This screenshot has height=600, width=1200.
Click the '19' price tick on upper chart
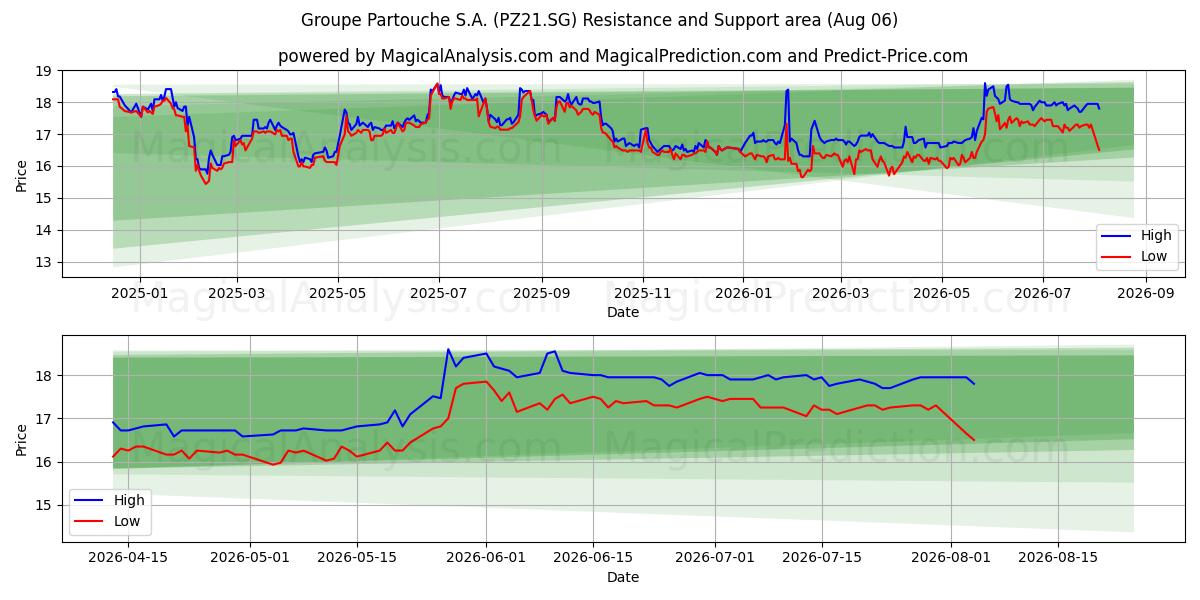point(44,71)
